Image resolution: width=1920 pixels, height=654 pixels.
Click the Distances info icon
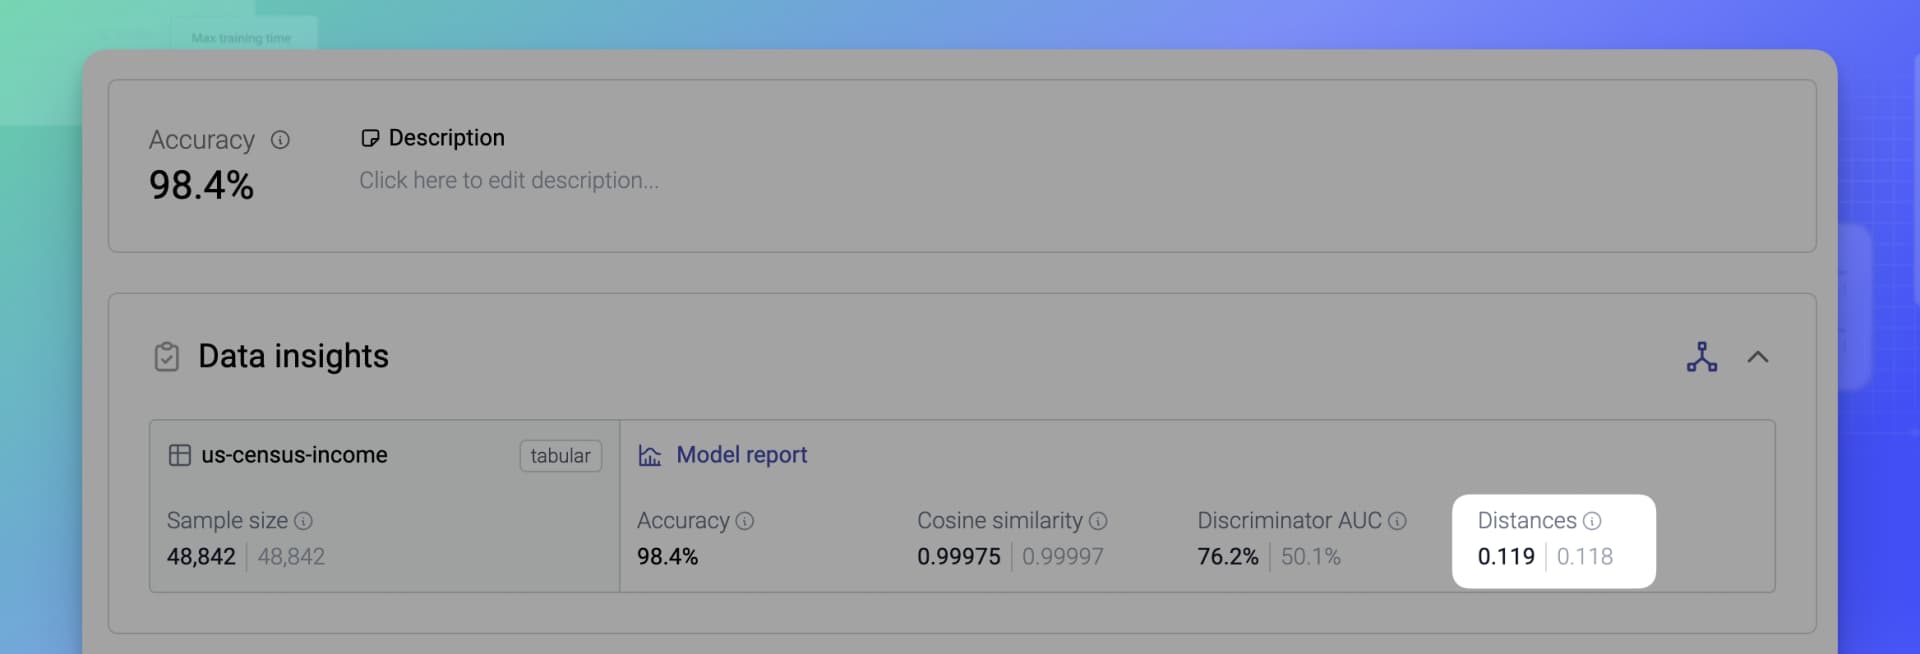click(x=1592, y=520)
